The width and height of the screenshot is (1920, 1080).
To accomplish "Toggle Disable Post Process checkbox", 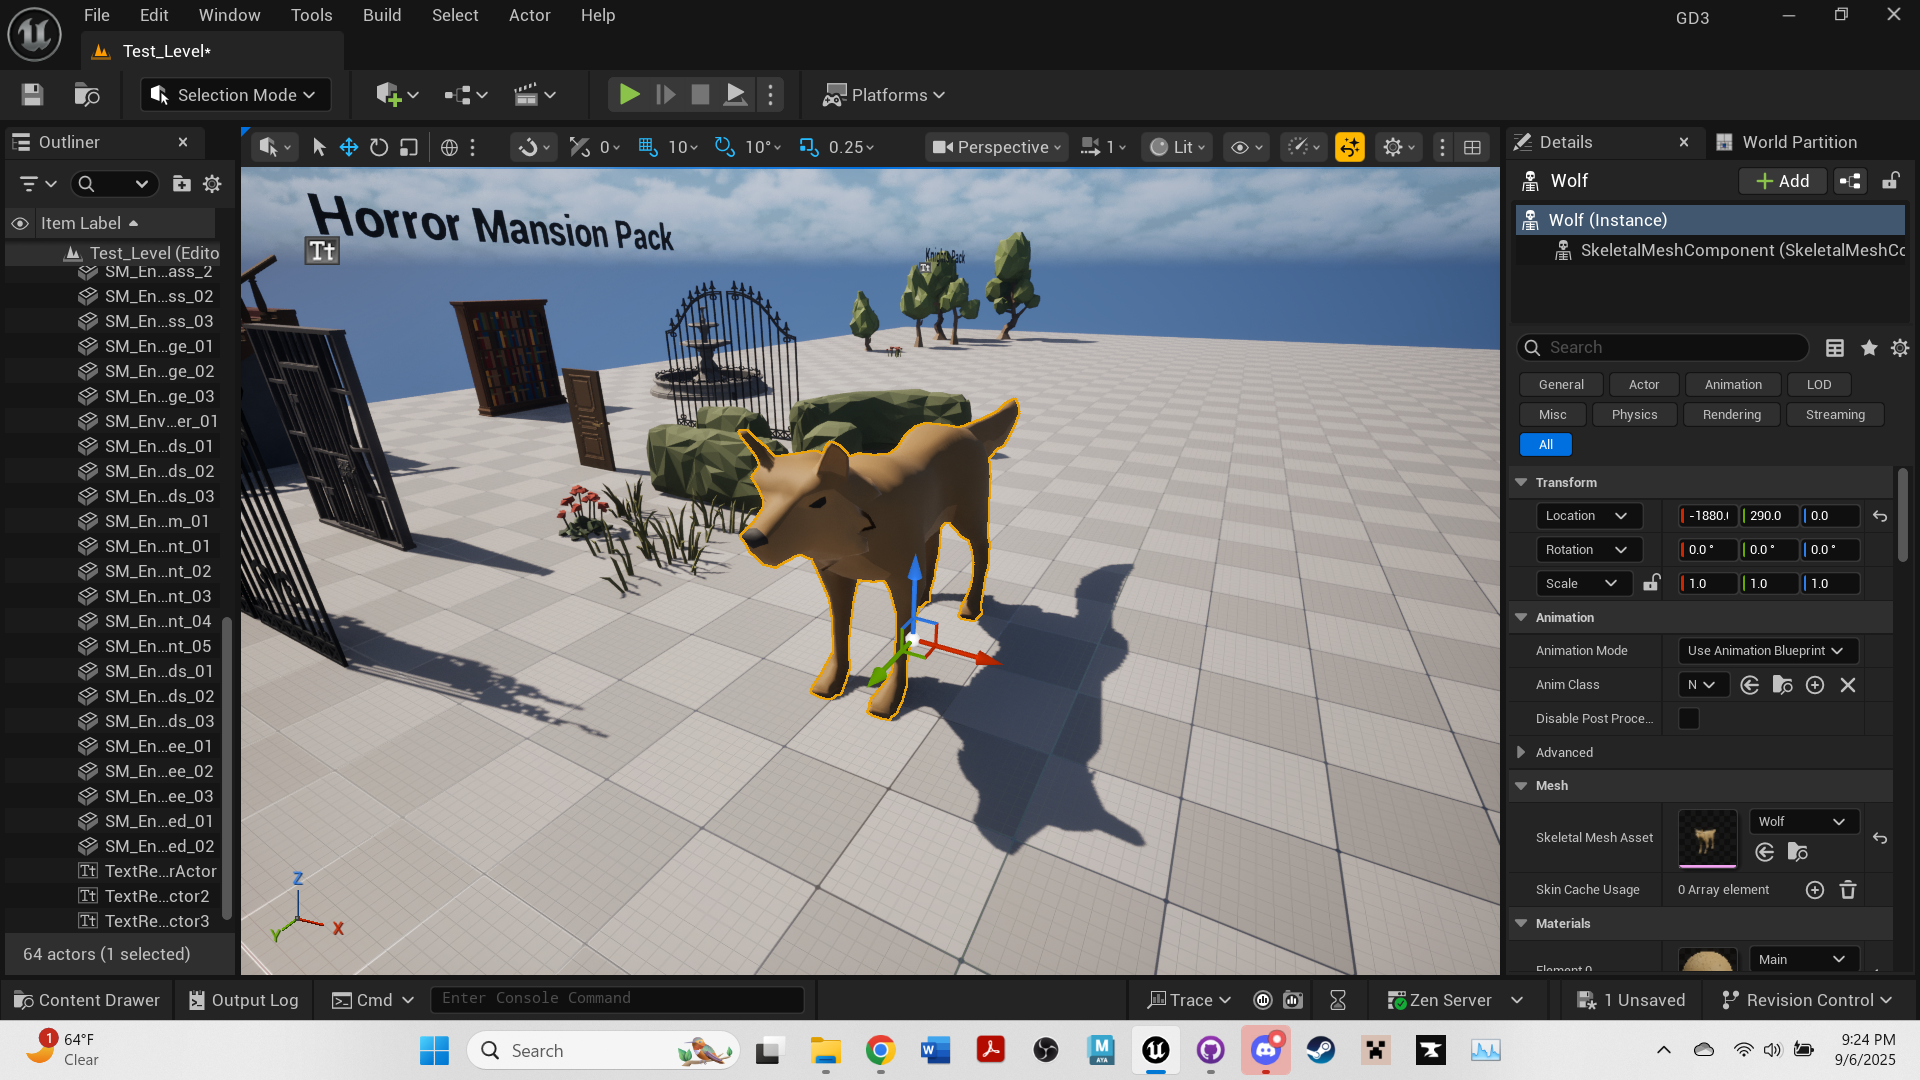I will pos(1689,719).
